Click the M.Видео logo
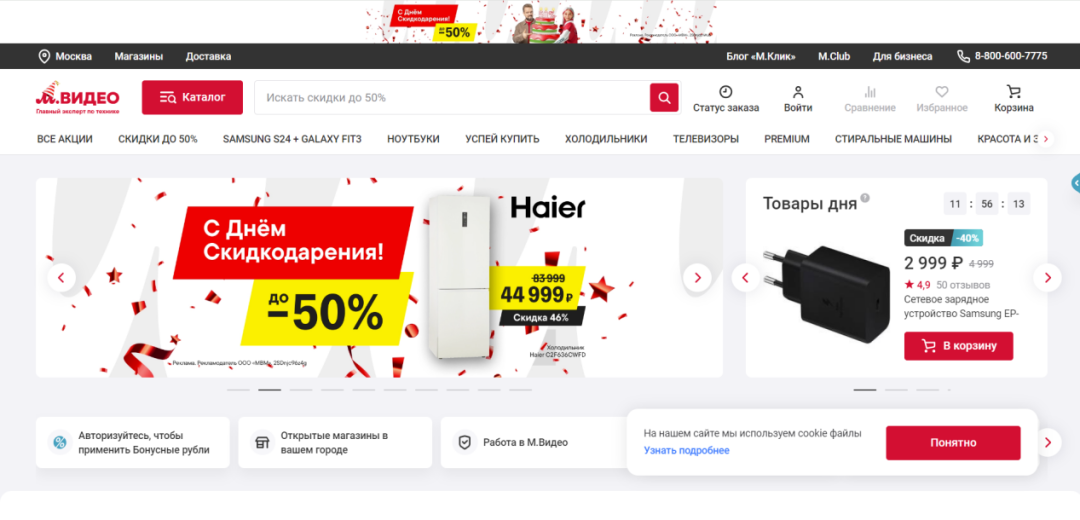Viewport: 1080px width, 520px height. pyautogui.click(x=78, y=98)
